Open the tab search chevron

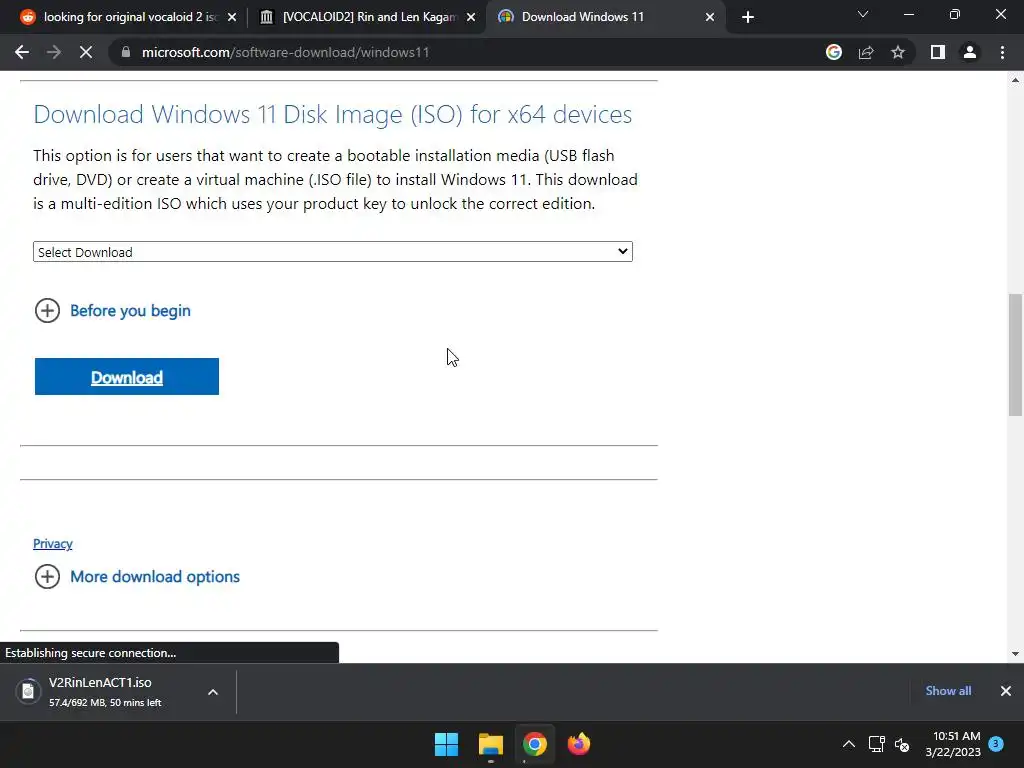click(863, 14)
